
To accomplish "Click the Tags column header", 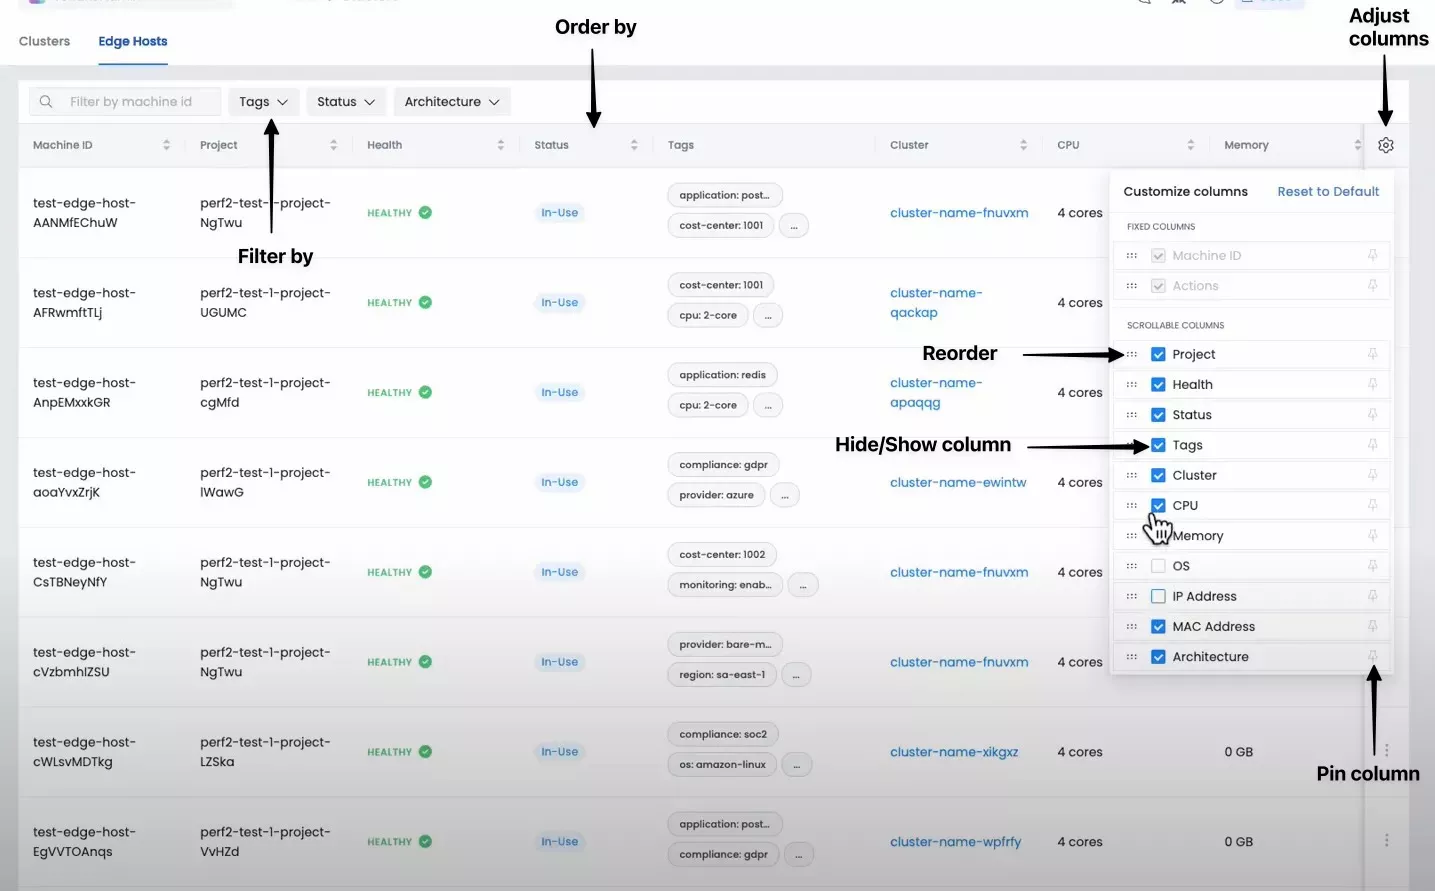I will click(680, 145).
